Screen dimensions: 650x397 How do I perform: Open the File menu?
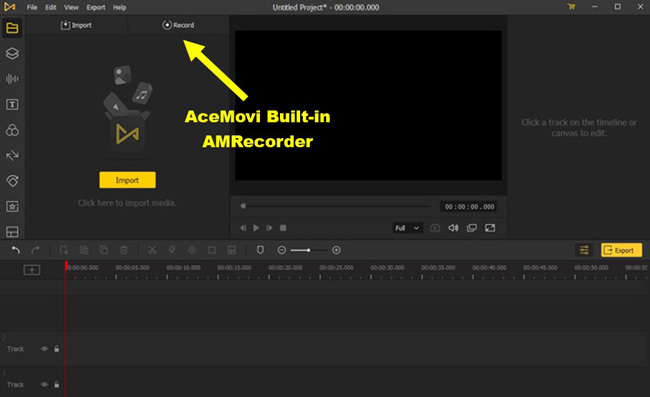(32, 7)
